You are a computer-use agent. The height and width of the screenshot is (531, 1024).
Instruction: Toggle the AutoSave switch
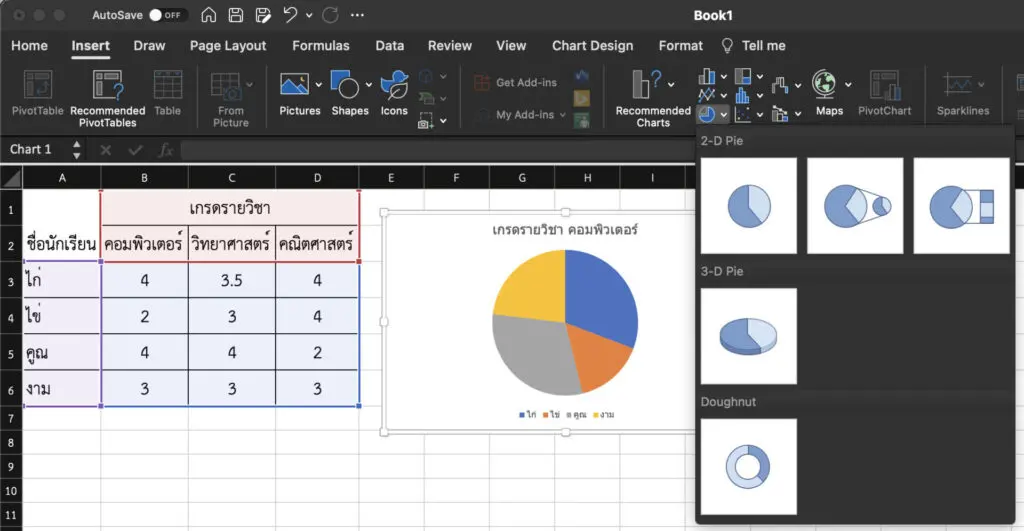(x=168, y=16)
